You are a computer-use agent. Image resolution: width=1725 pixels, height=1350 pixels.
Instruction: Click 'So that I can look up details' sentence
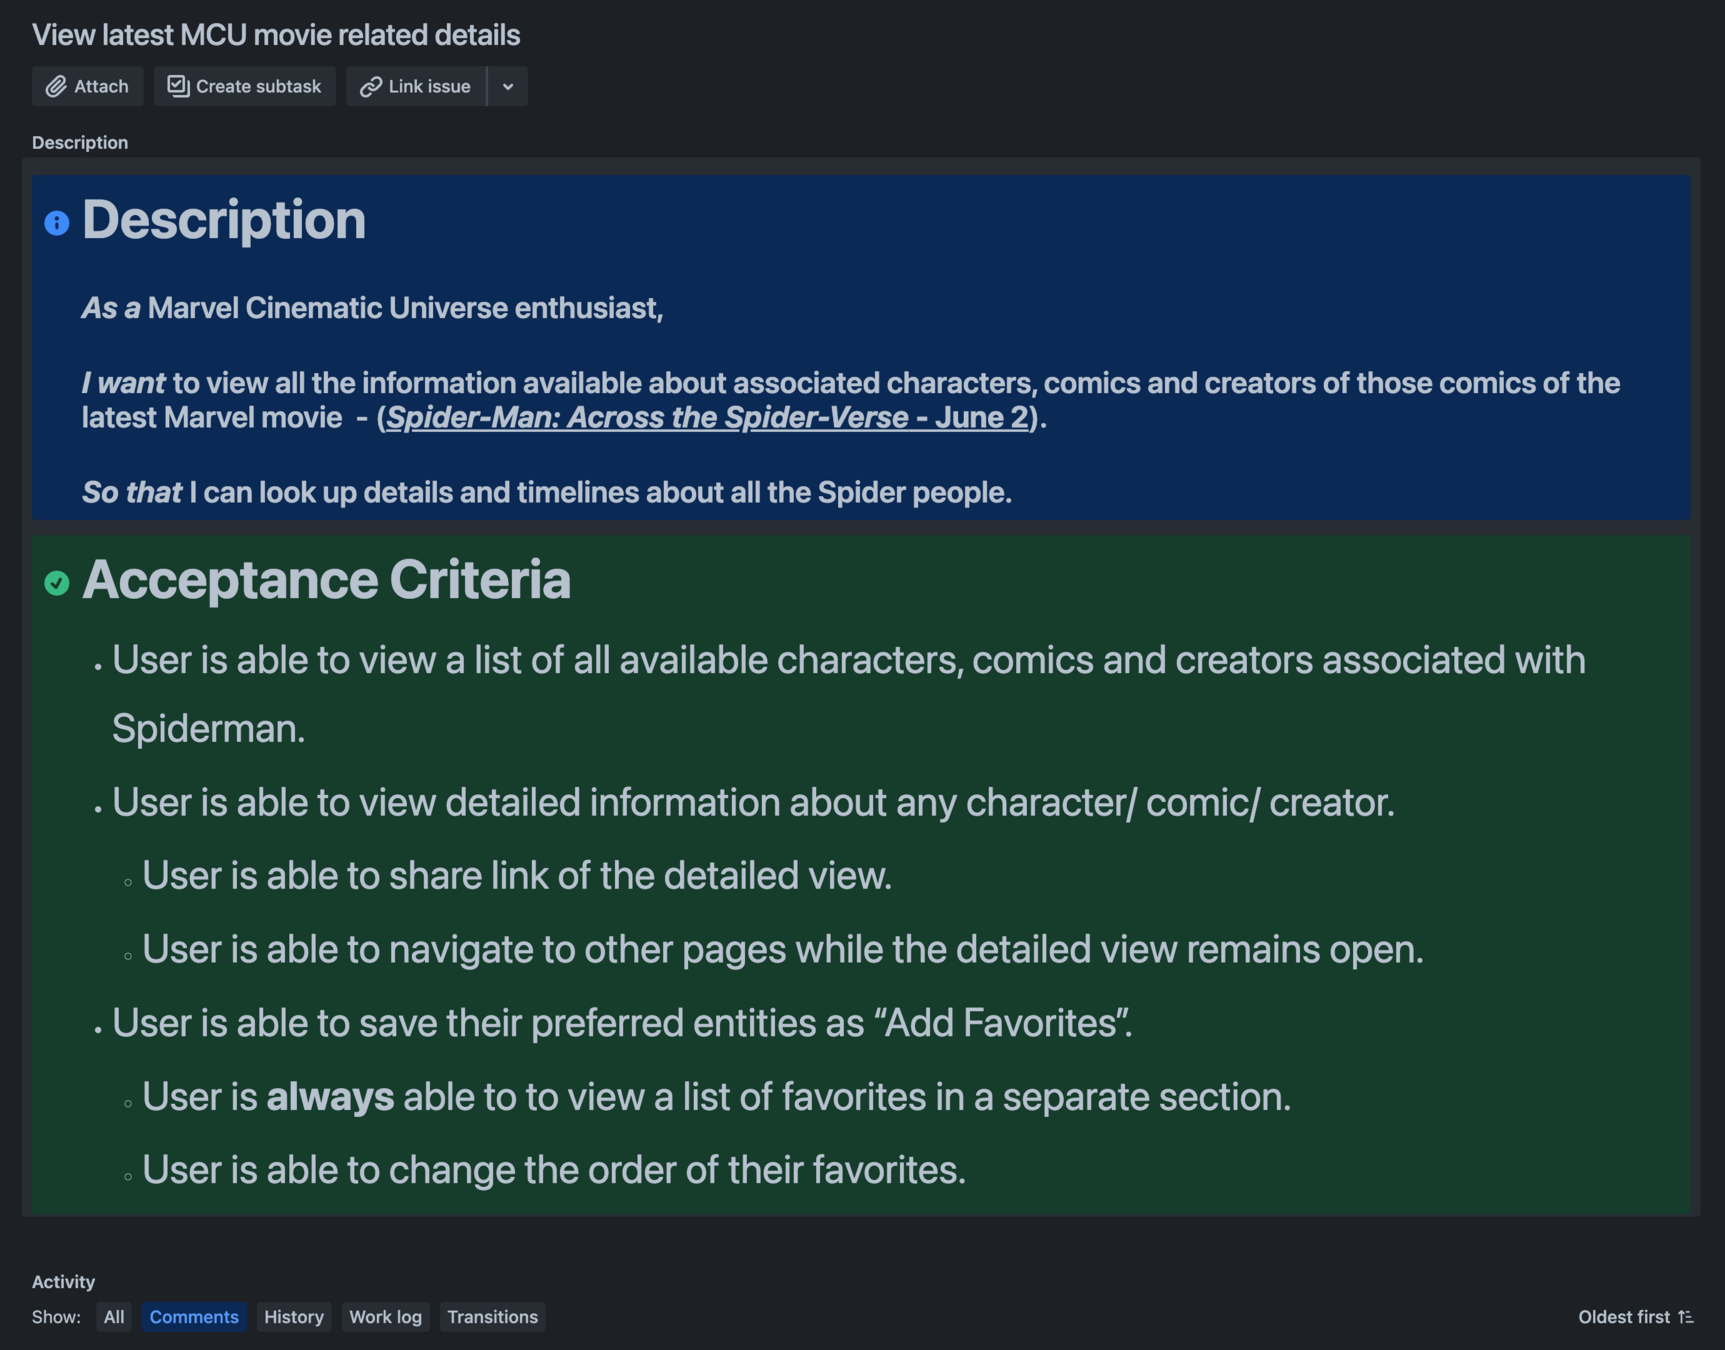click(546, 493)
